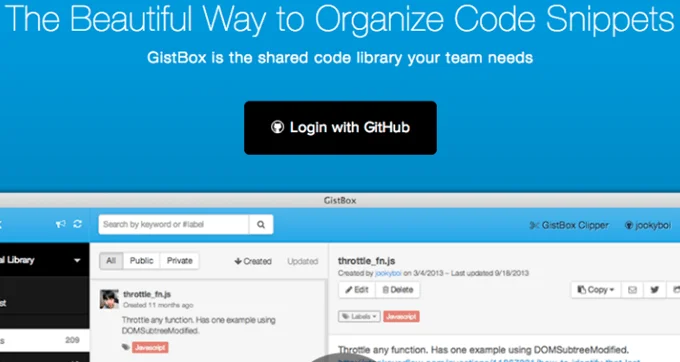Image resolution: width=680 pixels, height=362 pixels.
Task: Sort gists by Created
Action: pyautogui.click(x=253, y=261)
